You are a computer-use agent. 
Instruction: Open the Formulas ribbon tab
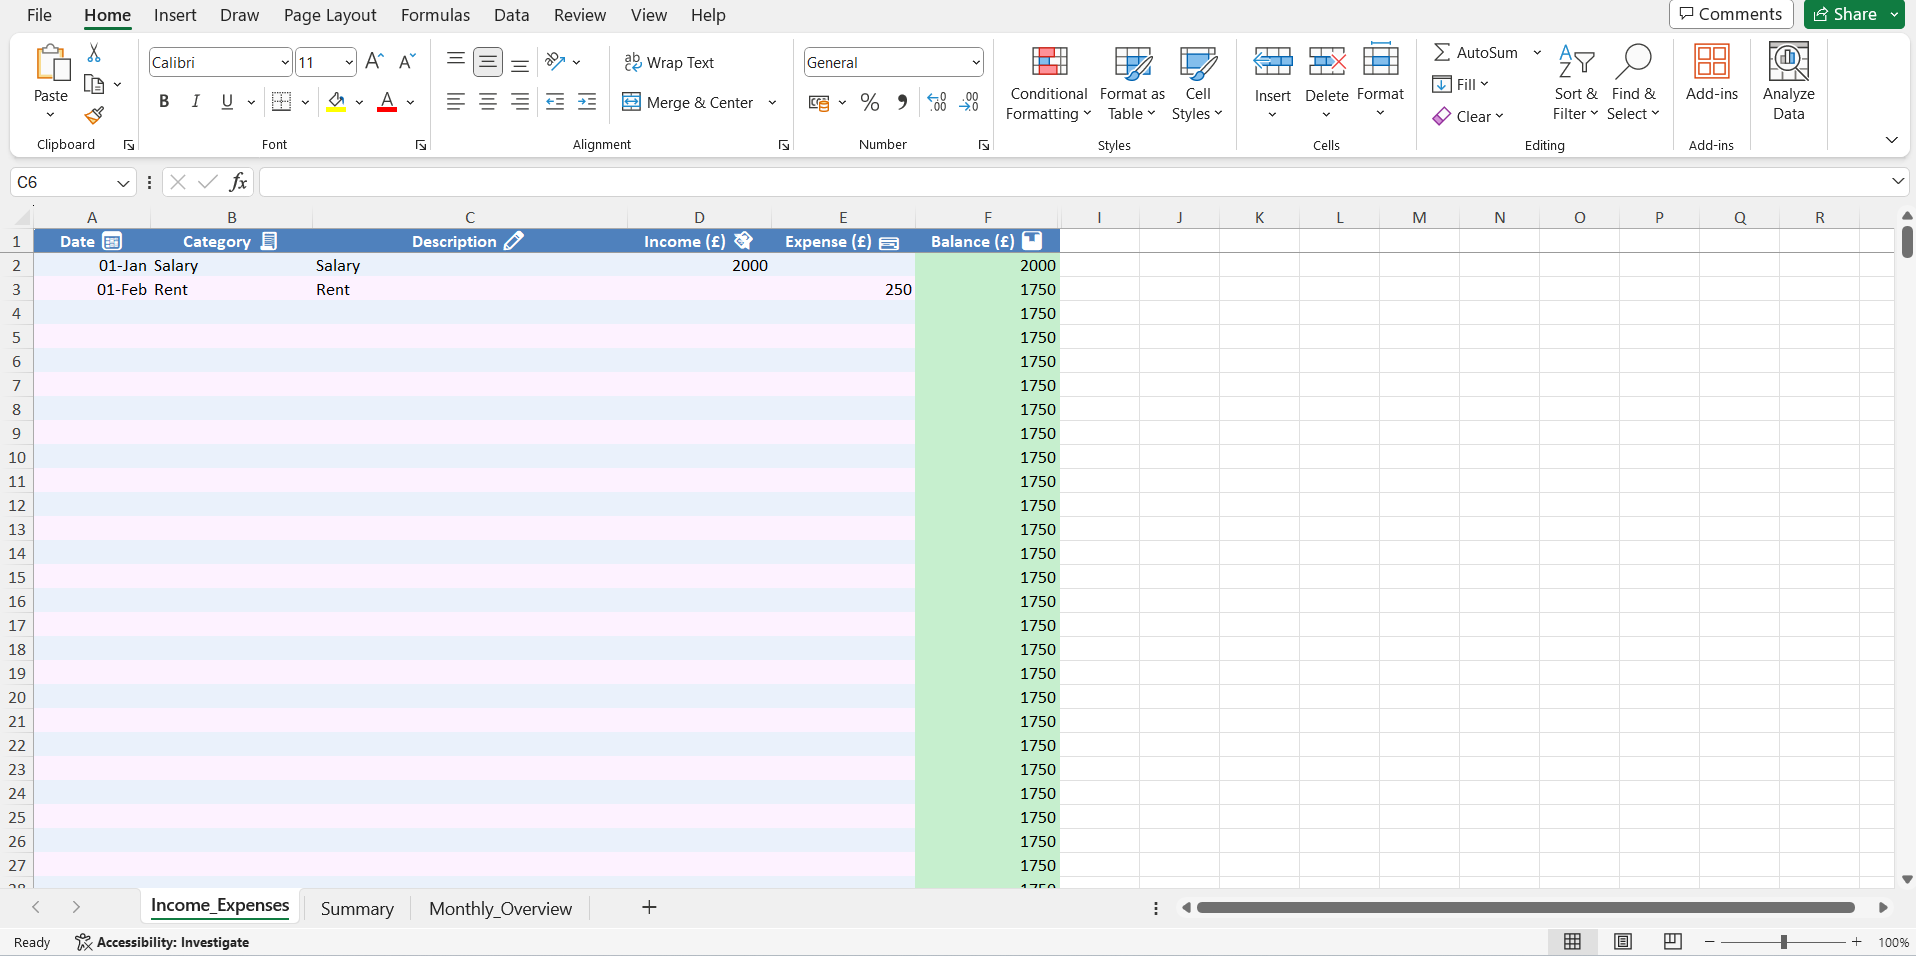pos(435,15)
